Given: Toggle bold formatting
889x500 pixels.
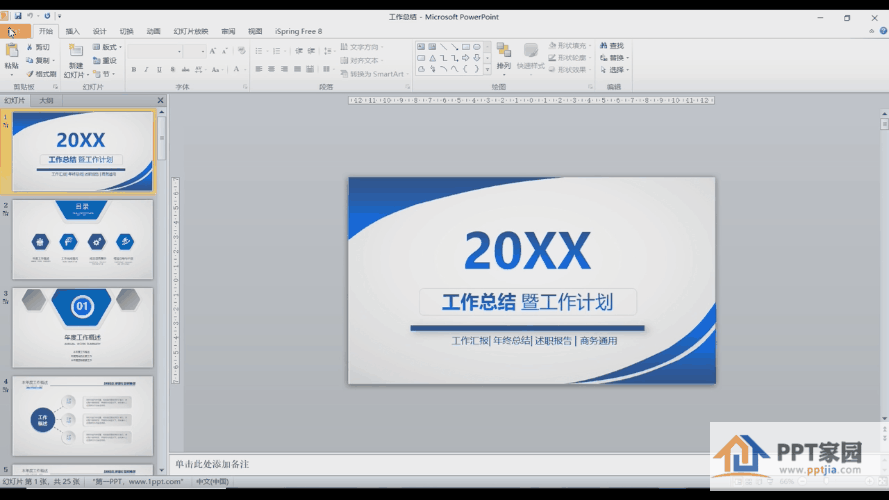Looking at the screenshot, I should (134, 70).
